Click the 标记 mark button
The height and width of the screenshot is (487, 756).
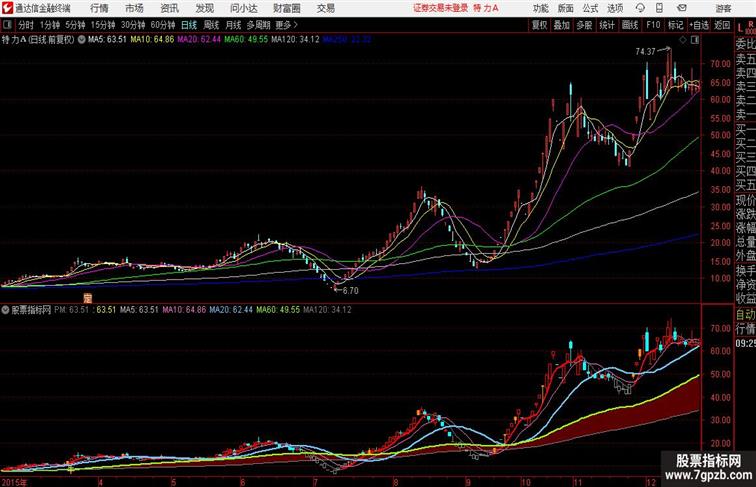(x=676, y=25)
